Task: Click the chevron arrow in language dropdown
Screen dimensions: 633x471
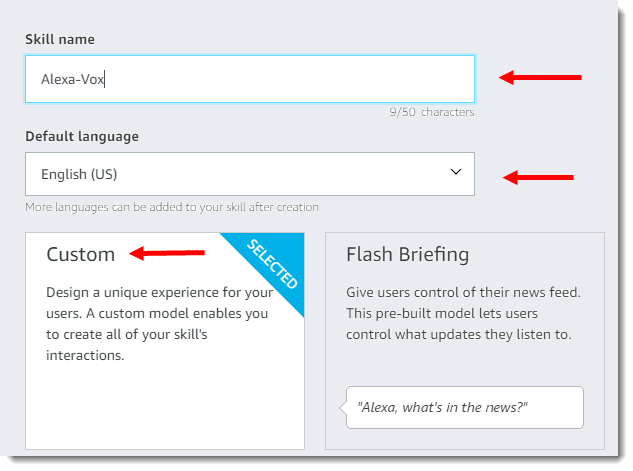Action: 456,172
